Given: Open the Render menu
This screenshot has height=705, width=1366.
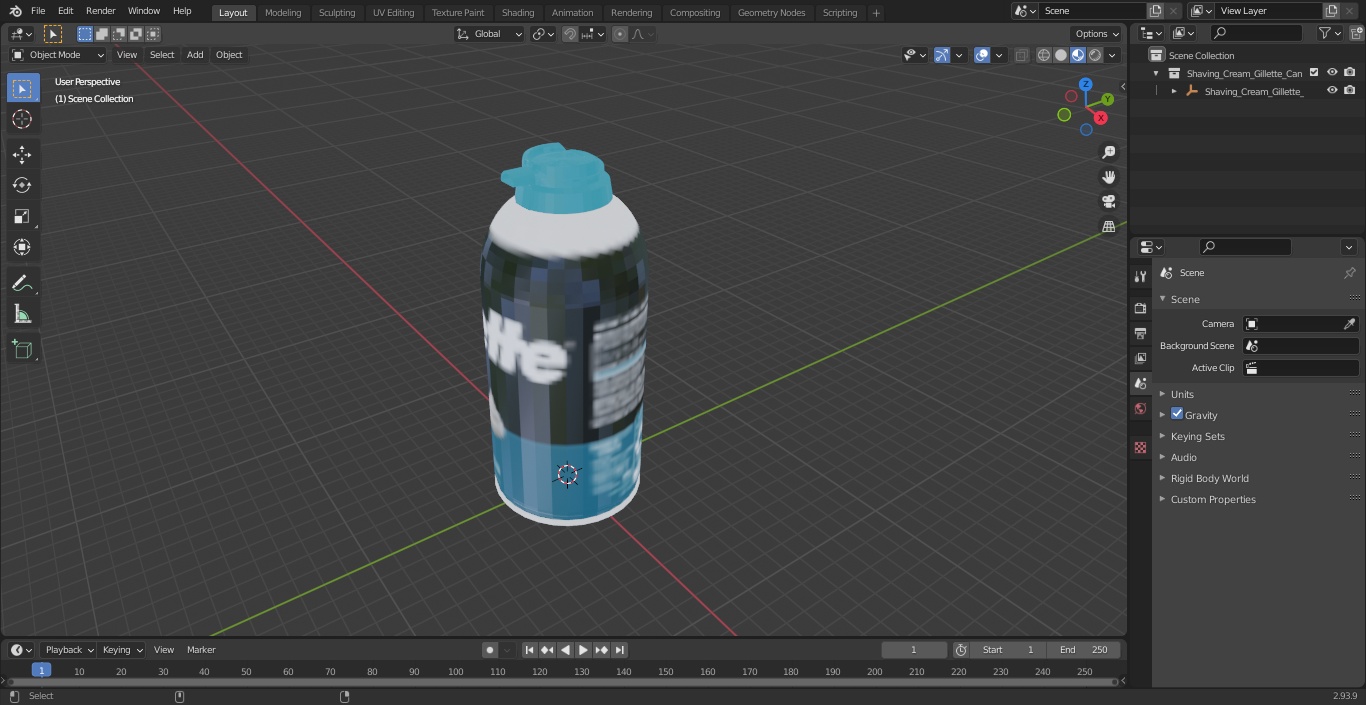Looking at the screenshot, I should coord(100,11).
